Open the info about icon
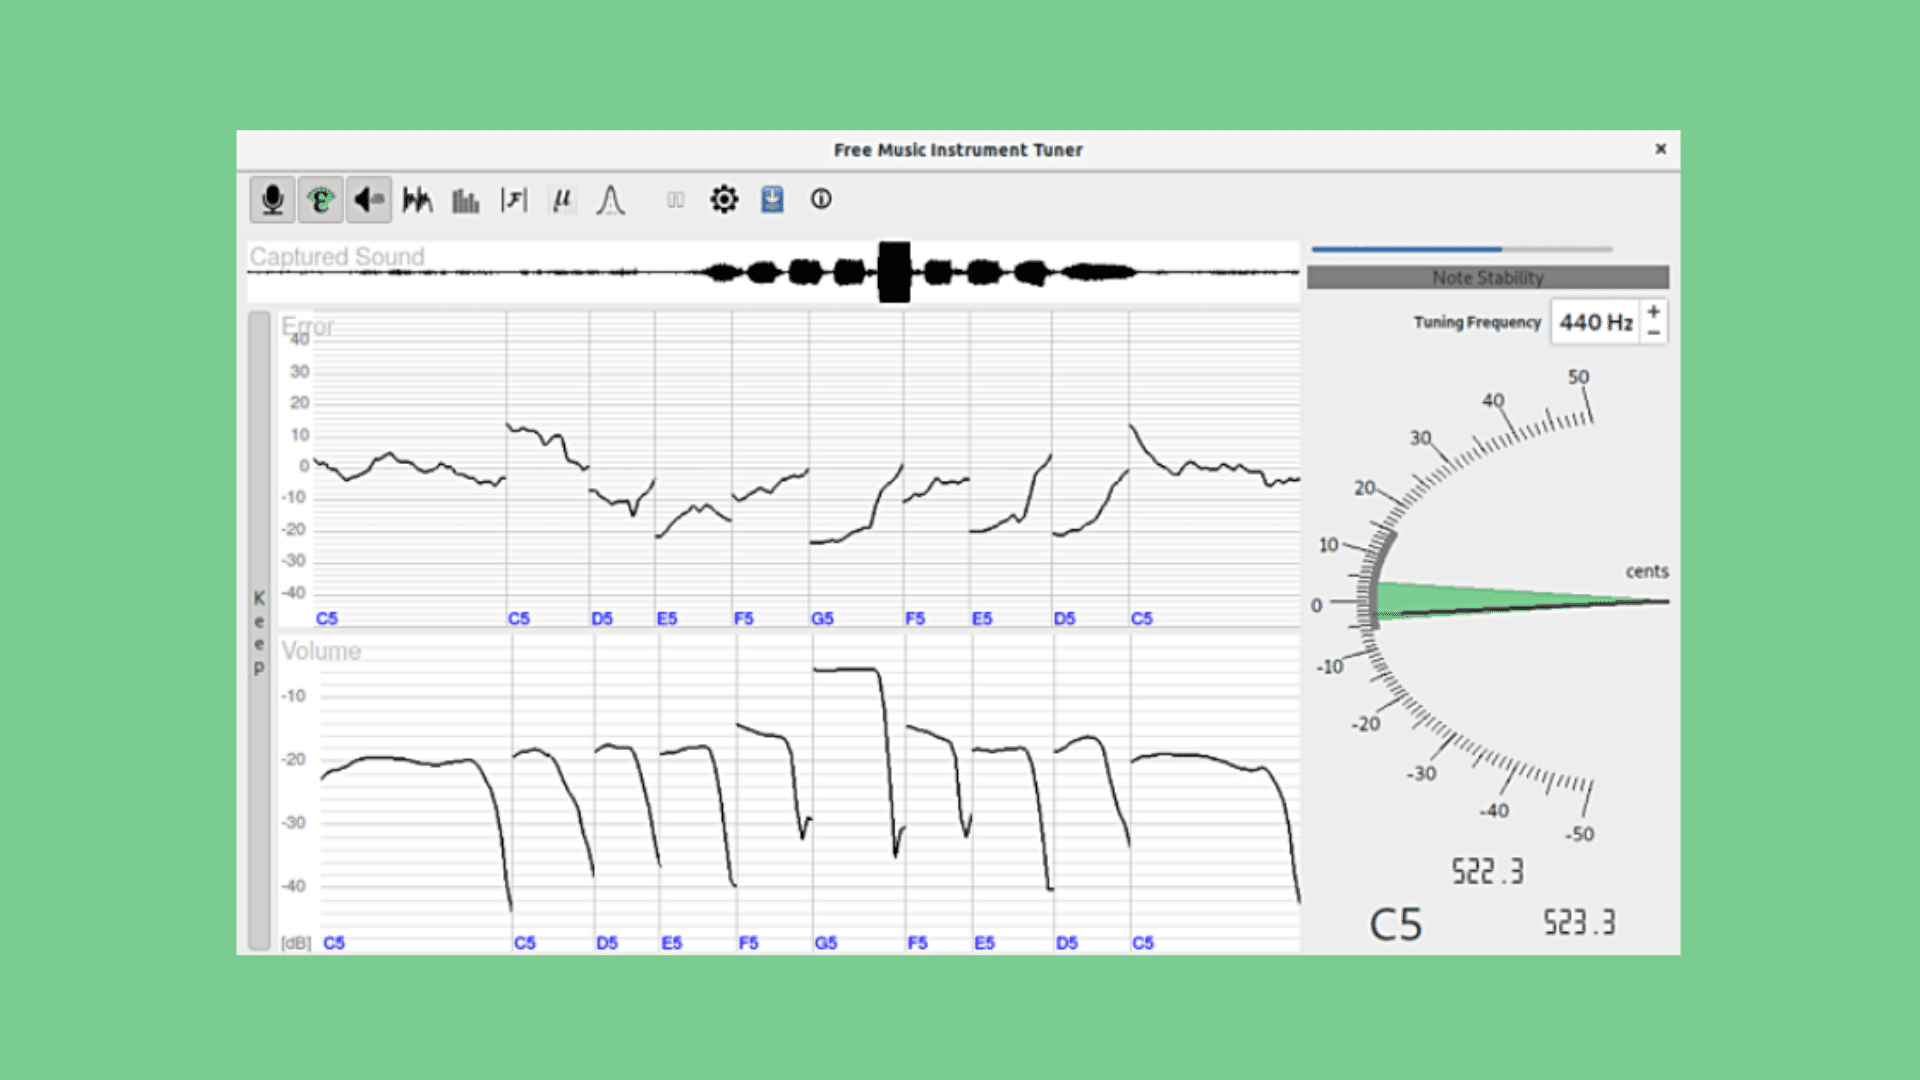This screenshot has height=1080, width=1920. (x=821, y=200)
